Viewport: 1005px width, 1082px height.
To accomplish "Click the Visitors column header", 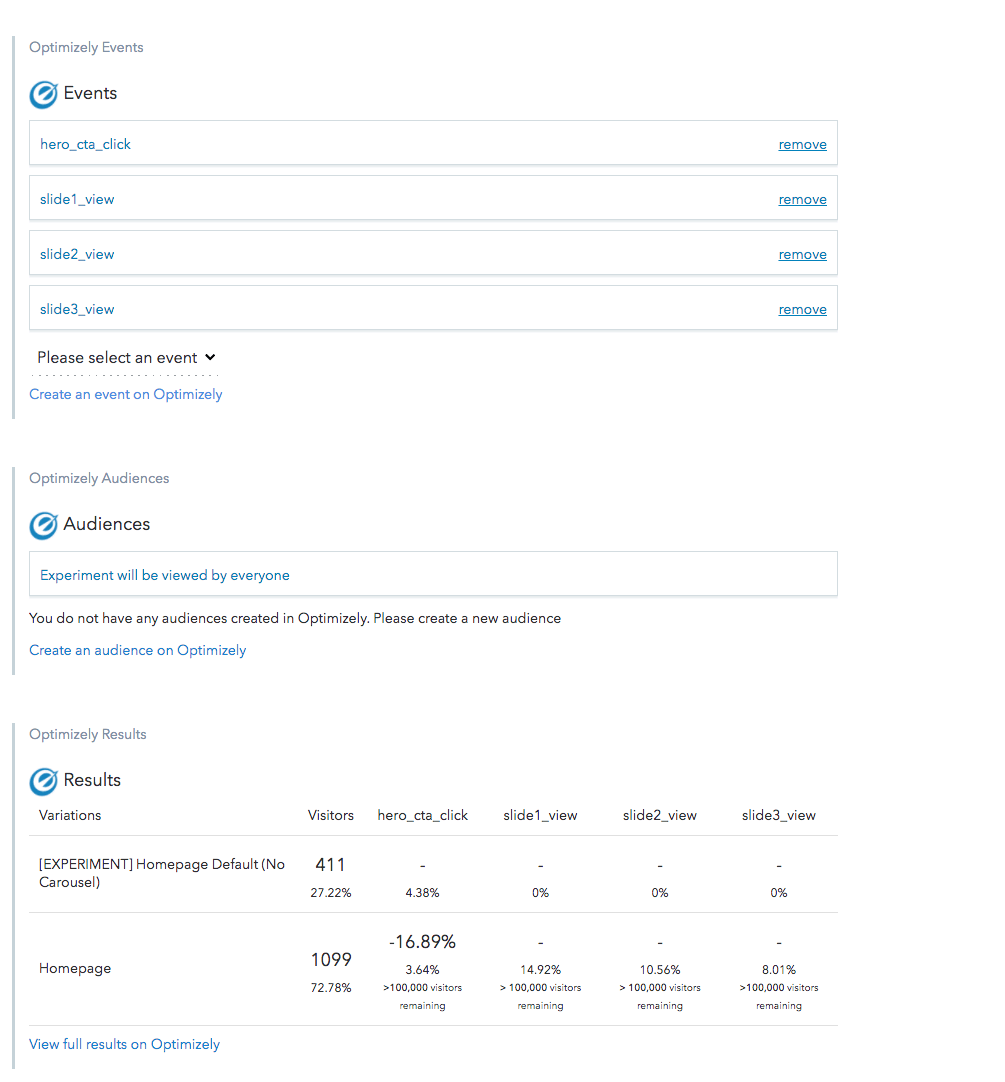I will [x=331, y=815].
